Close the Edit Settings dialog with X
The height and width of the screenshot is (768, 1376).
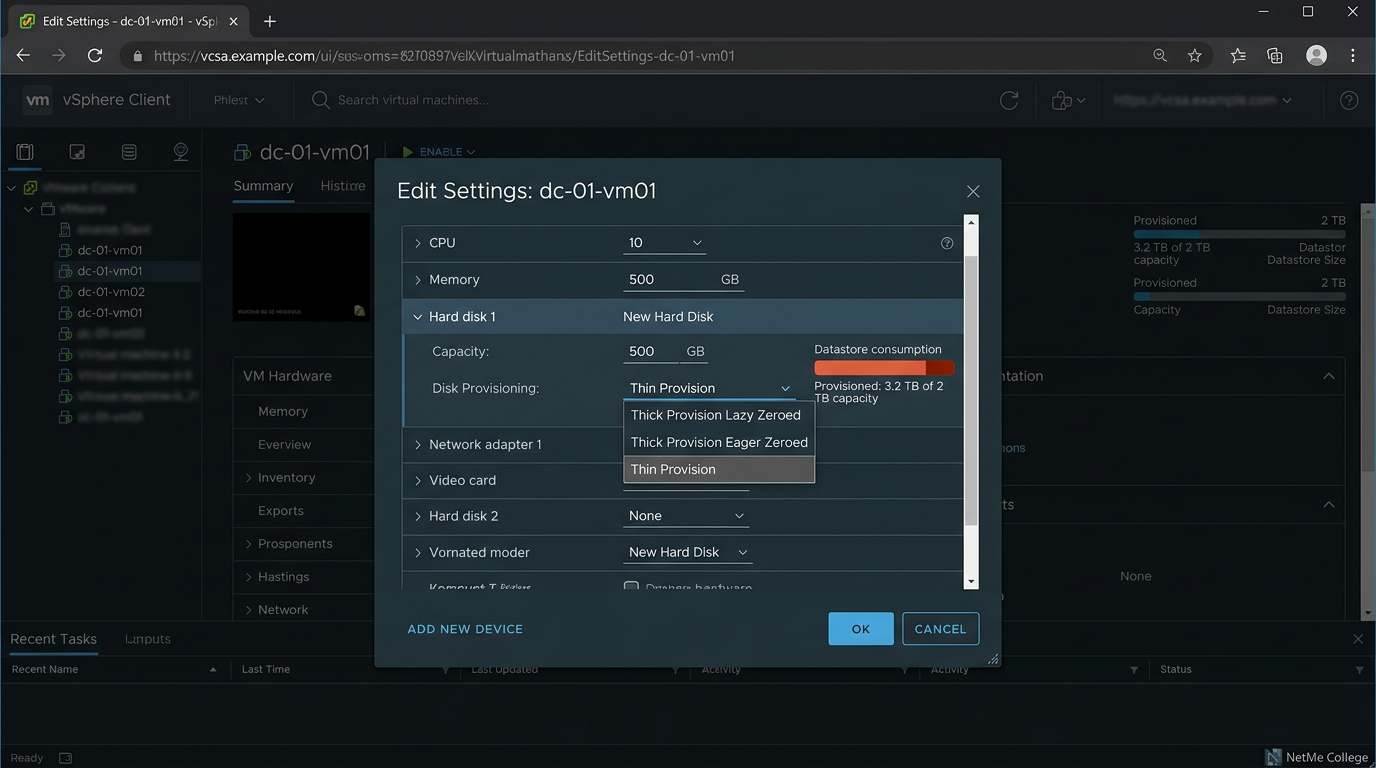click(x=973, y=191)
